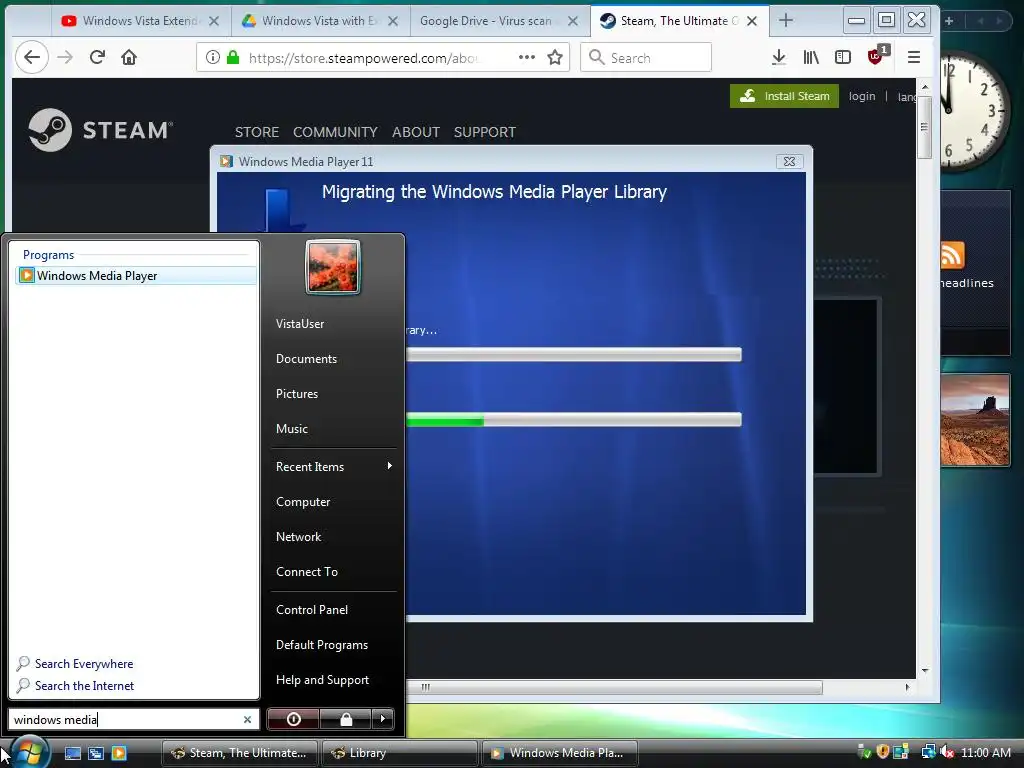Reload the Steam page
The width and height of the screenshot is (1024, 768).
[x=97, y=57]
